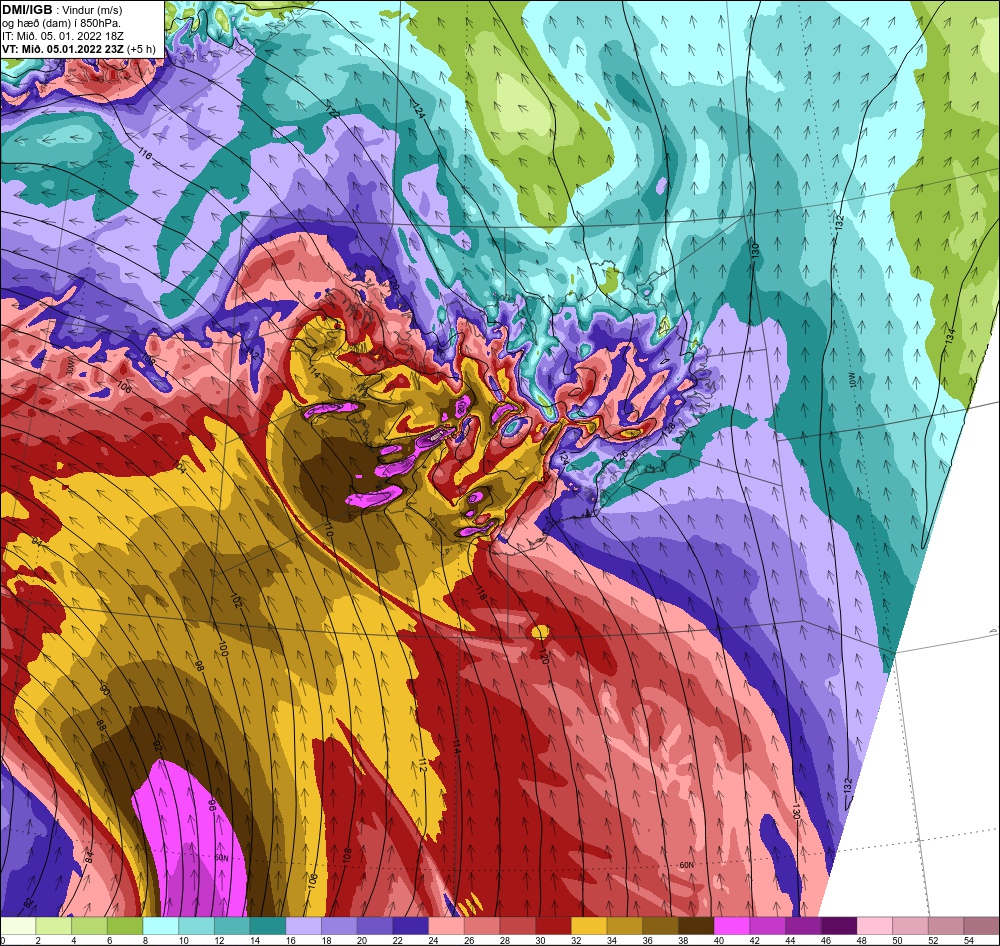Select the 'VT: Mið. 05.01.2022 23Z (+5 h)' line
1000x946 pixels.
(78, 48)
